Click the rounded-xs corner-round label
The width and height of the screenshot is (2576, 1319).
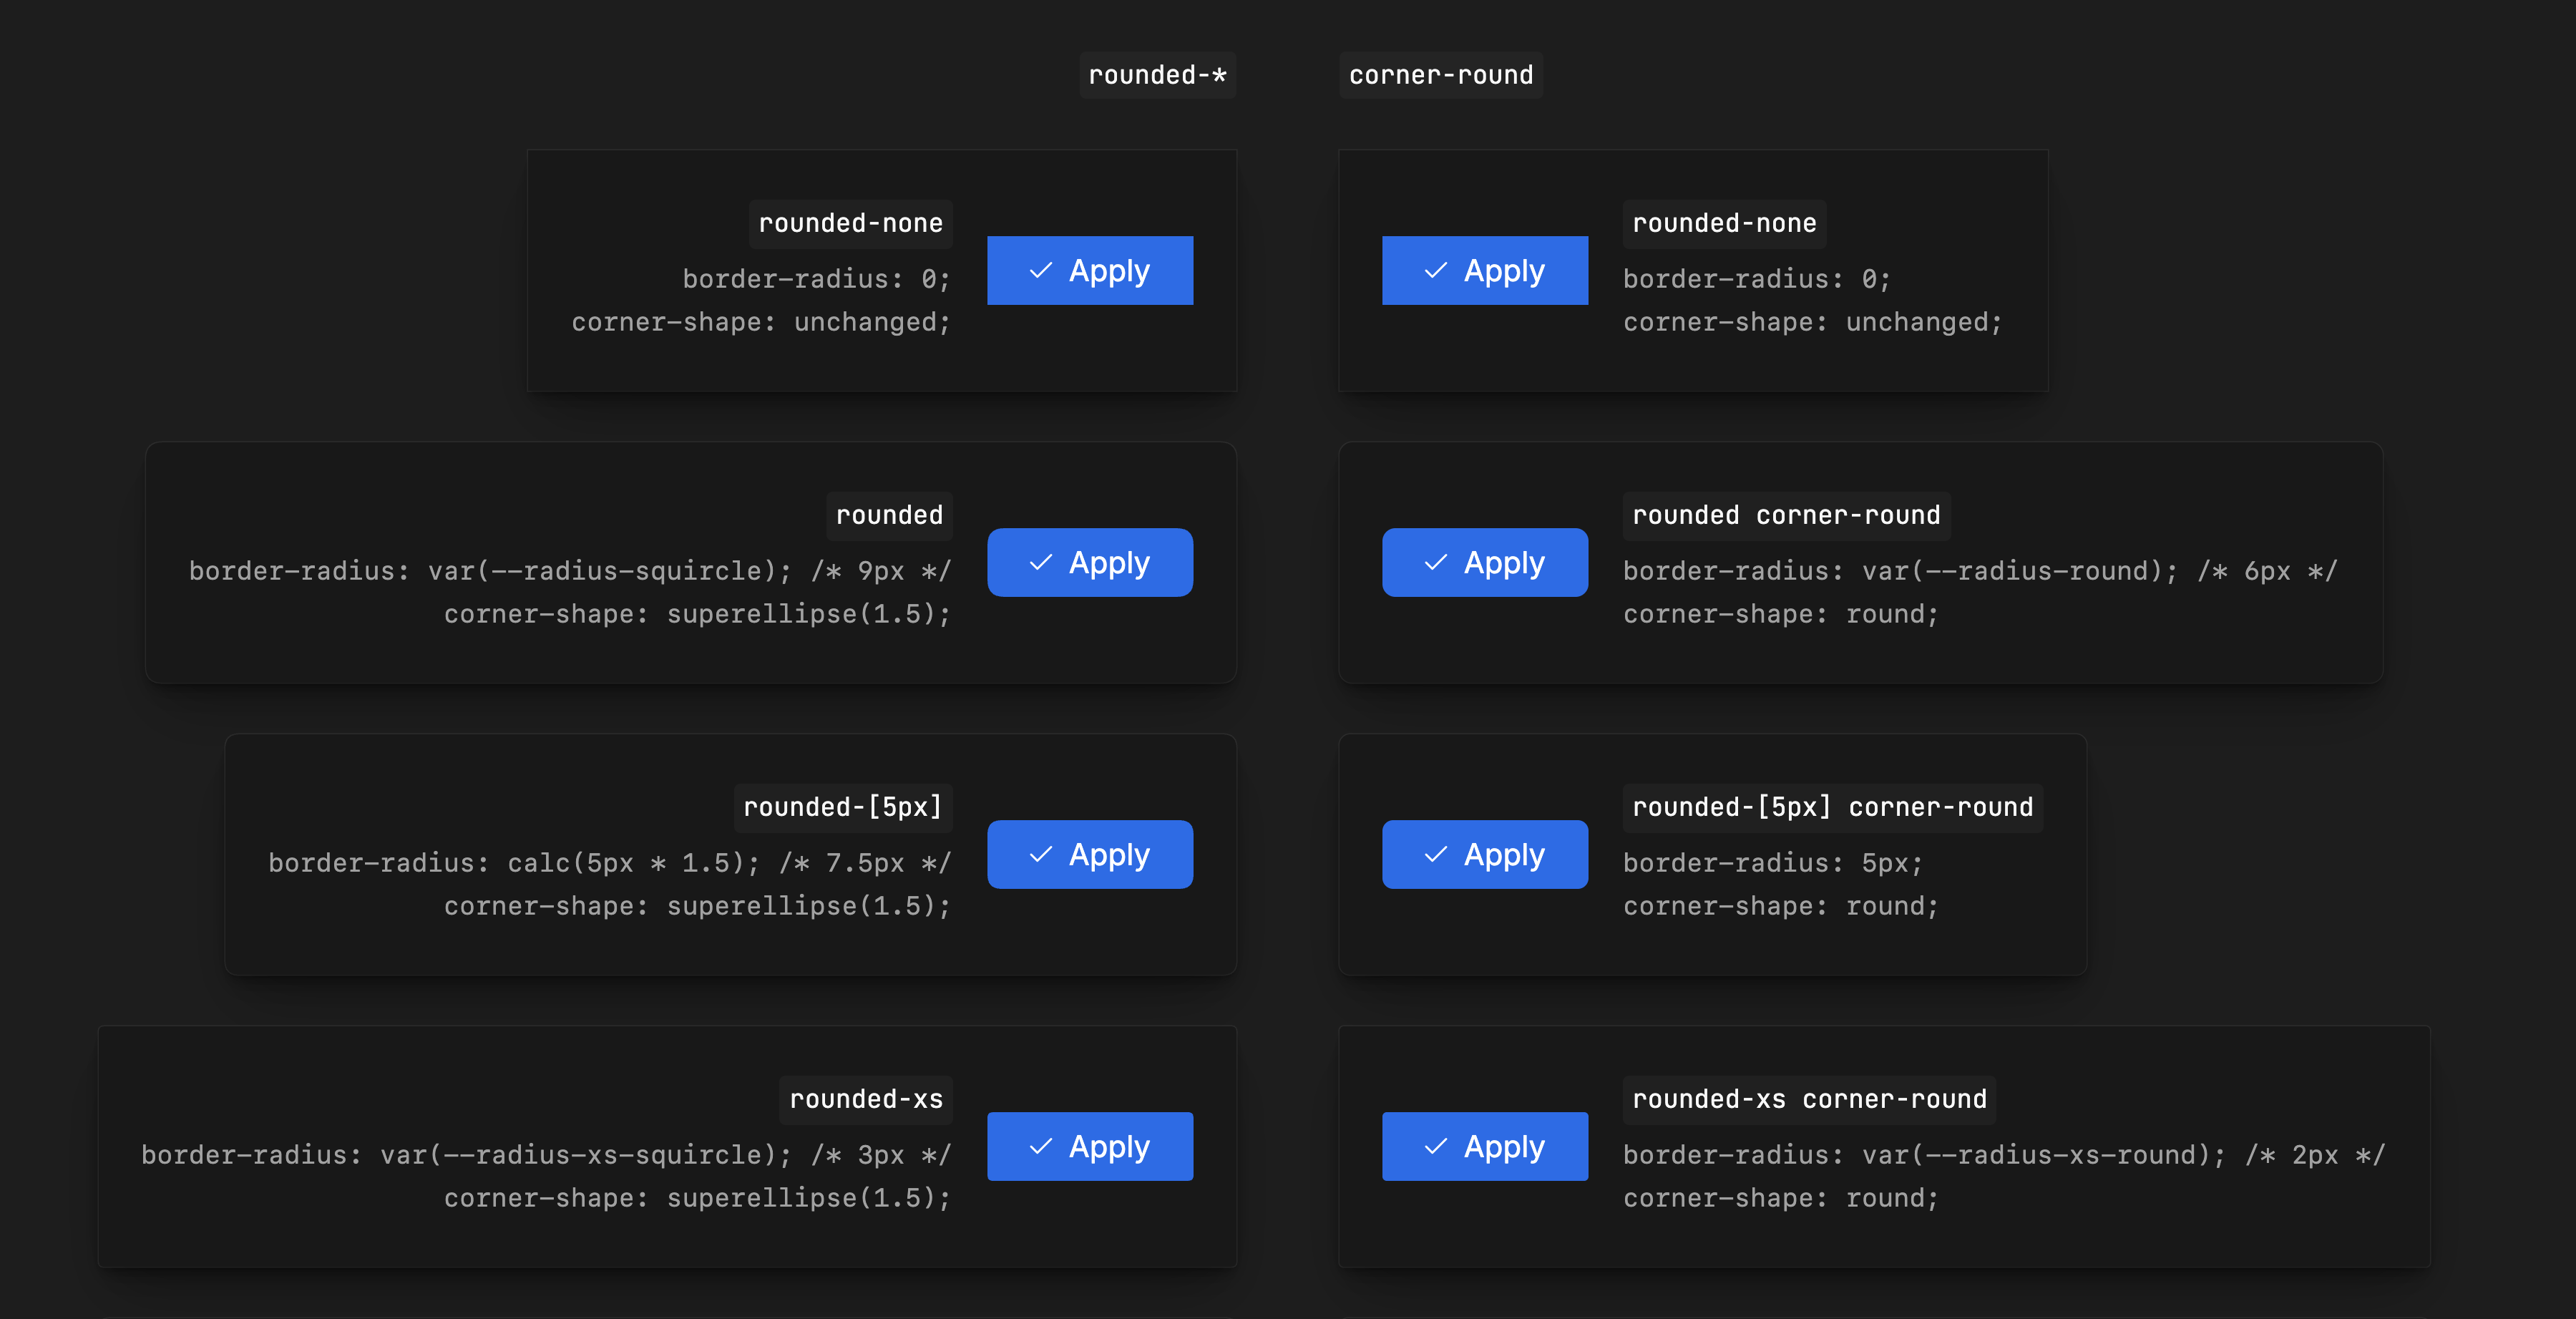pyautogui.click(x=1810, y=1099)
